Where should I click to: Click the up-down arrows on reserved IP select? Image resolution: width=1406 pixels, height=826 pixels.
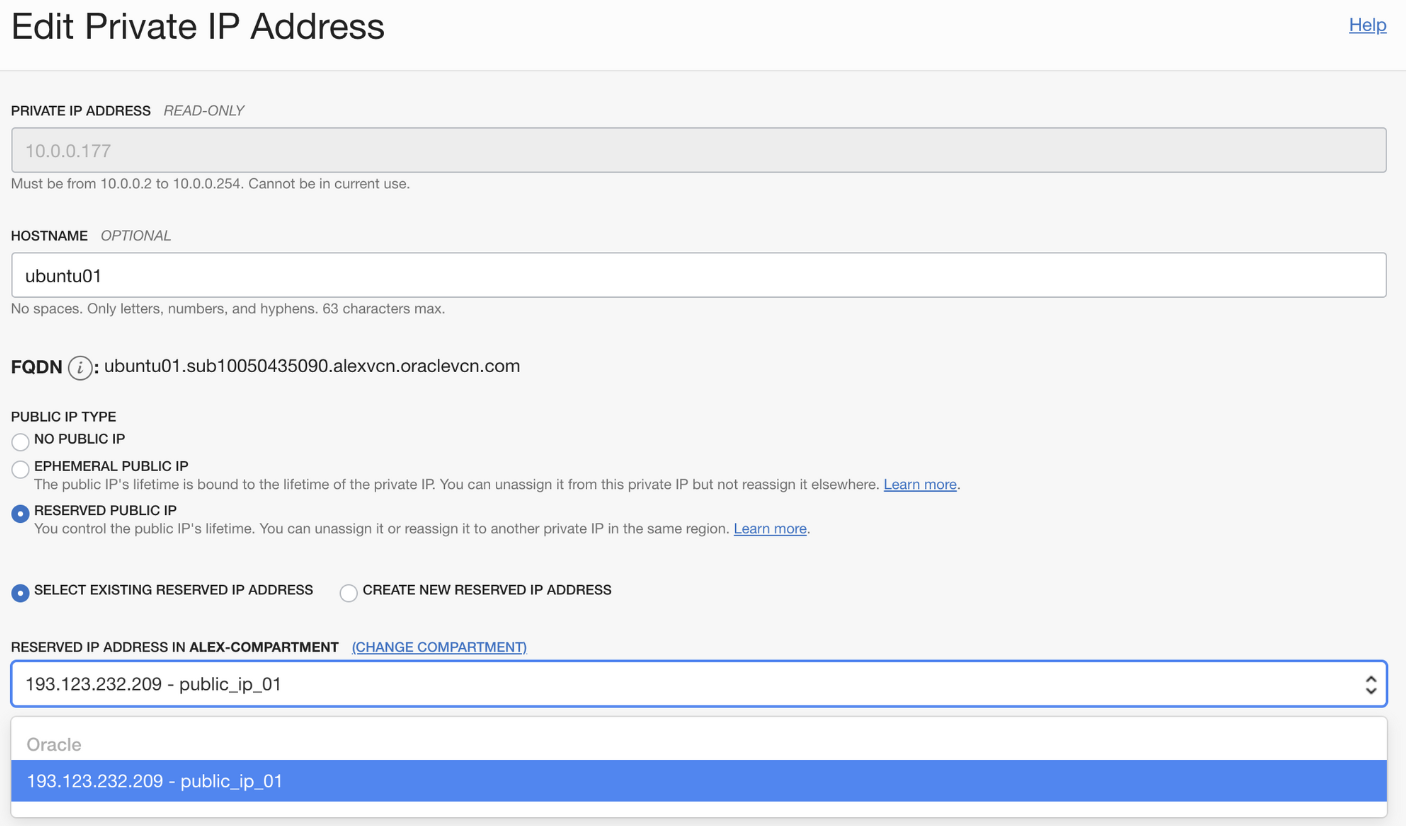[1371, 685]
